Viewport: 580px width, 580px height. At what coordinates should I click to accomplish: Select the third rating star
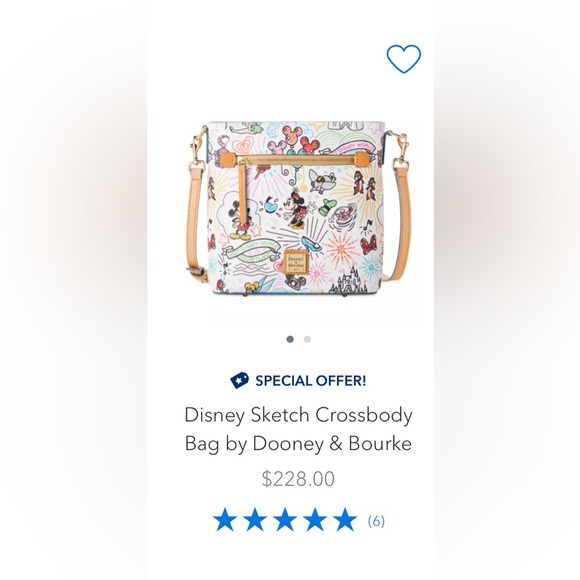285,520
